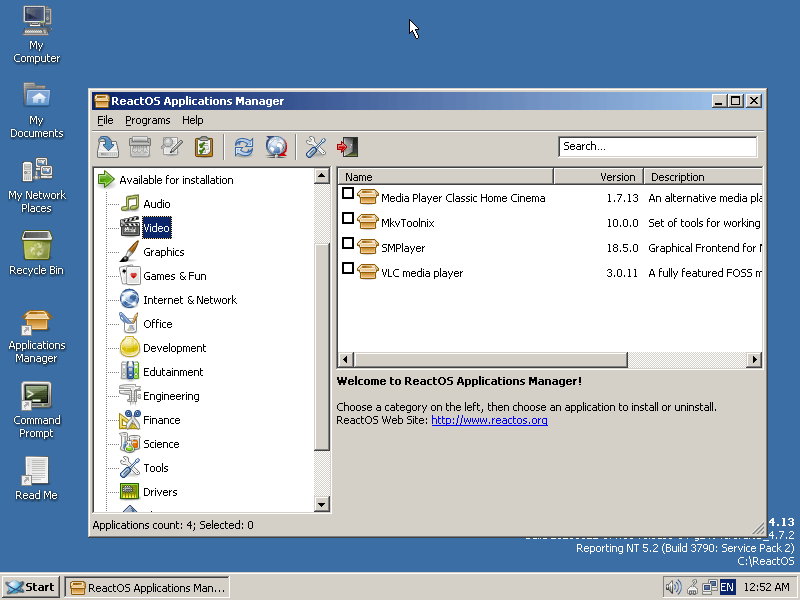
Task: Click the Search input field
Action: 657,147
